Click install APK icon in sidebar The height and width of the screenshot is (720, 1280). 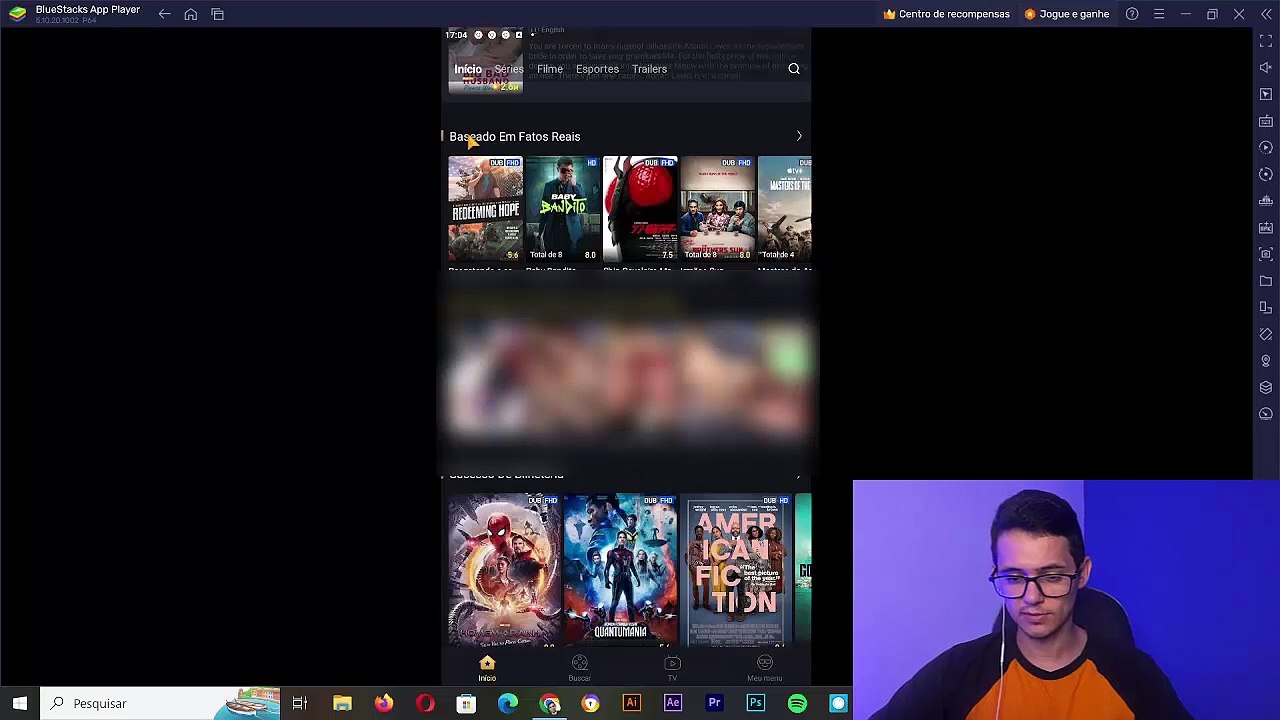click(x=1266, y=228)
